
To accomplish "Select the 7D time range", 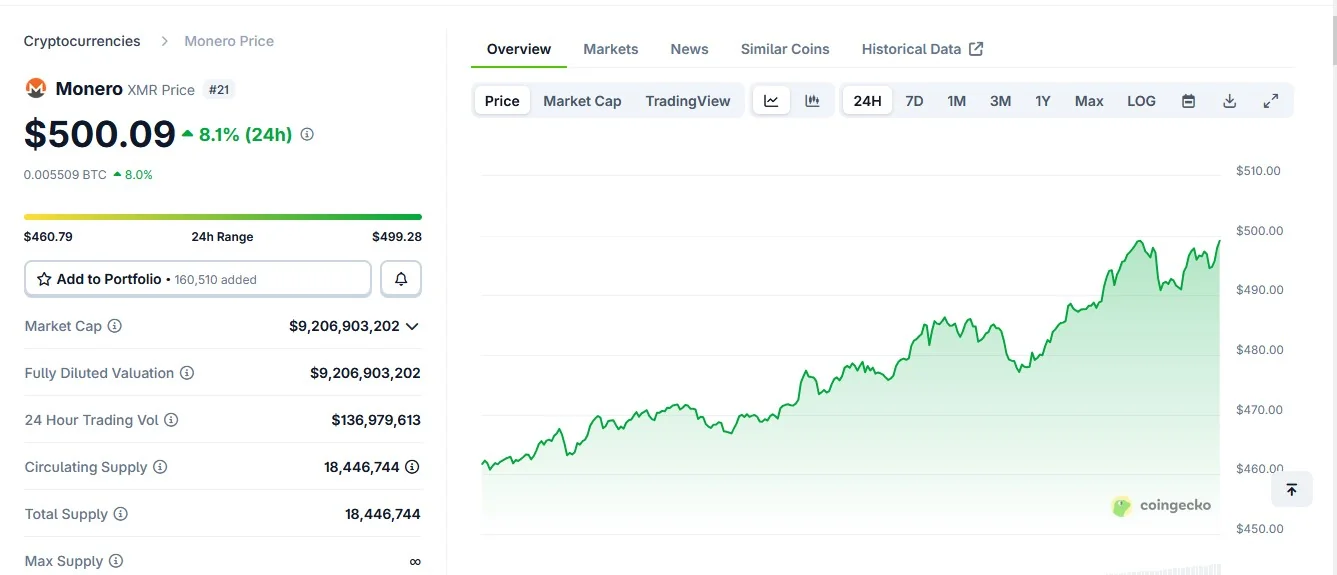I will point(914,101).
